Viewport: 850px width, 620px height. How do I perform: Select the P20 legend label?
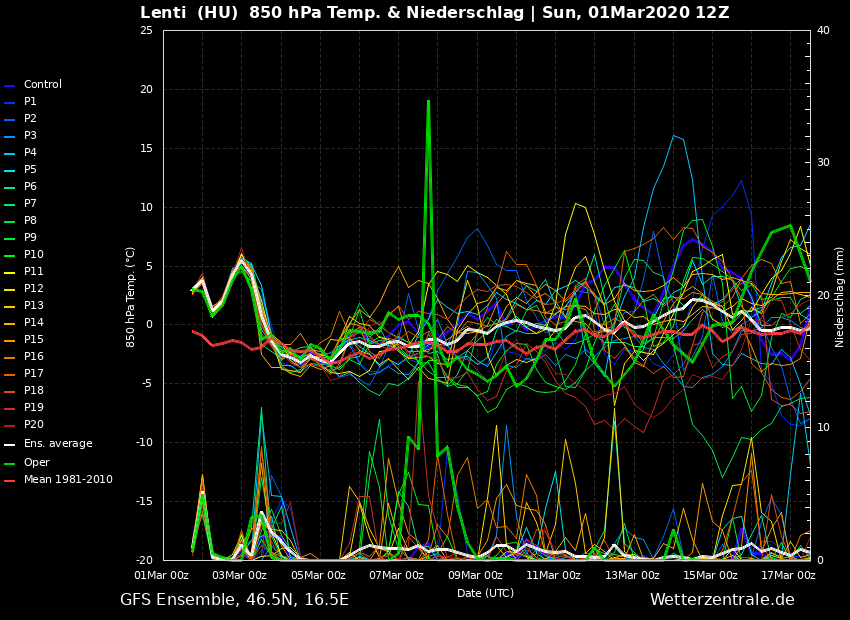33,425
